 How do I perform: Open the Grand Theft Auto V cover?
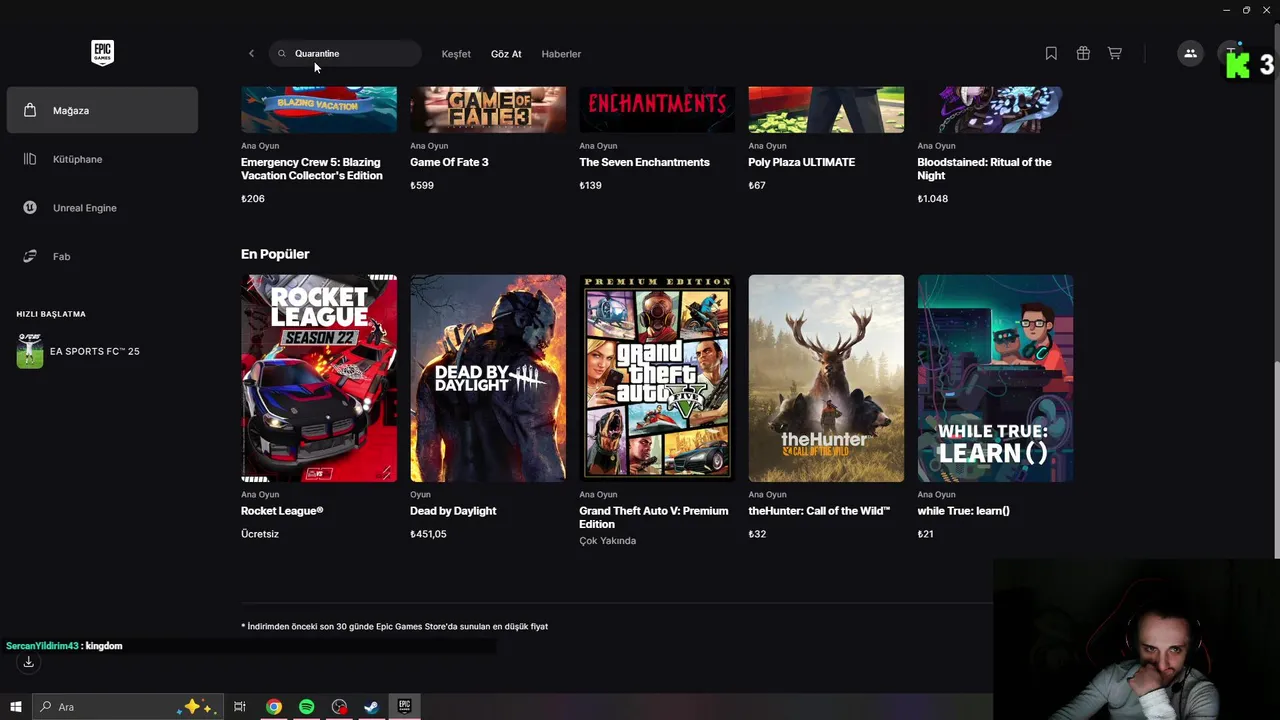(x=657, y=378)
